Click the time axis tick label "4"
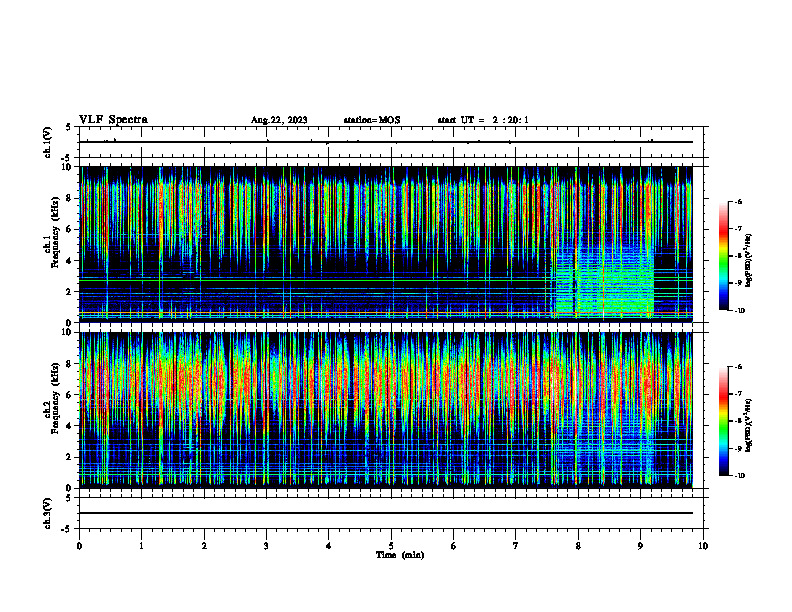Viewport: 792px width, 612px height. coord(329,546)
